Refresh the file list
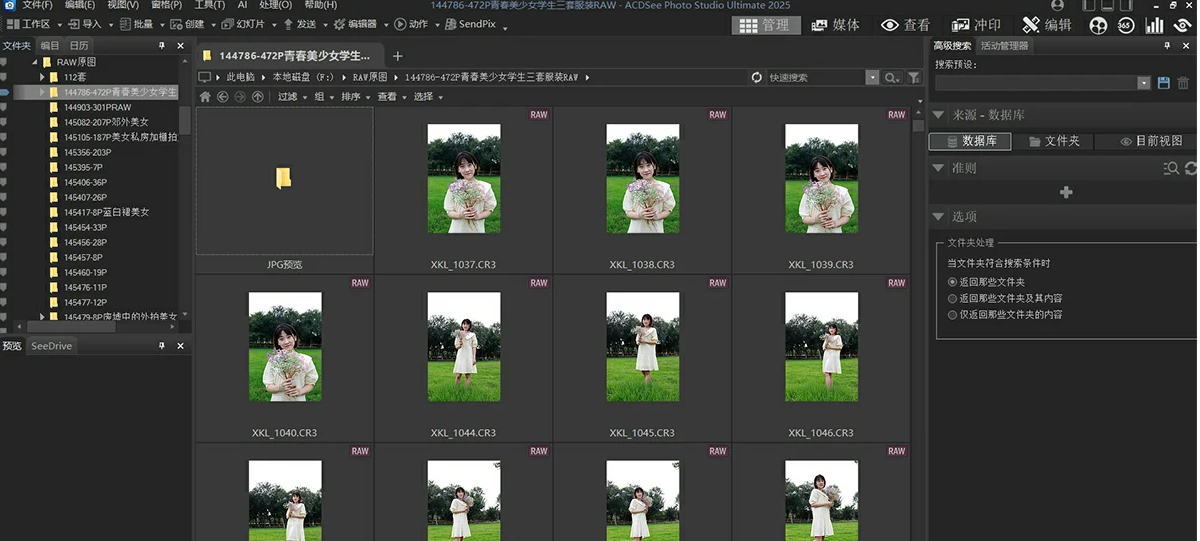This screenshot has width=1200, height=541. (757, 77)
